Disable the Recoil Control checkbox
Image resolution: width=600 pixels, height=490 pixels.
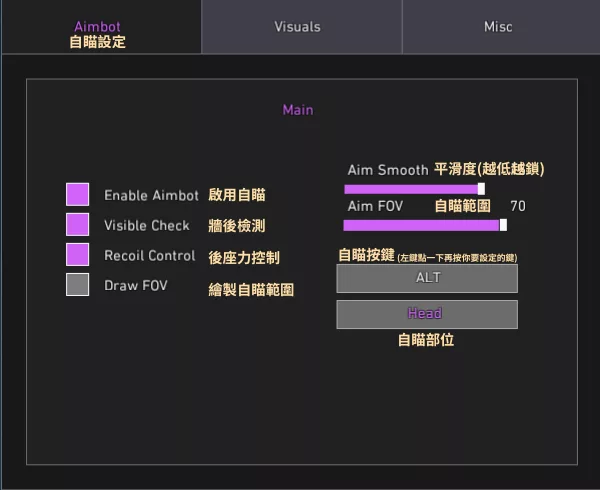tap(77, 255)
